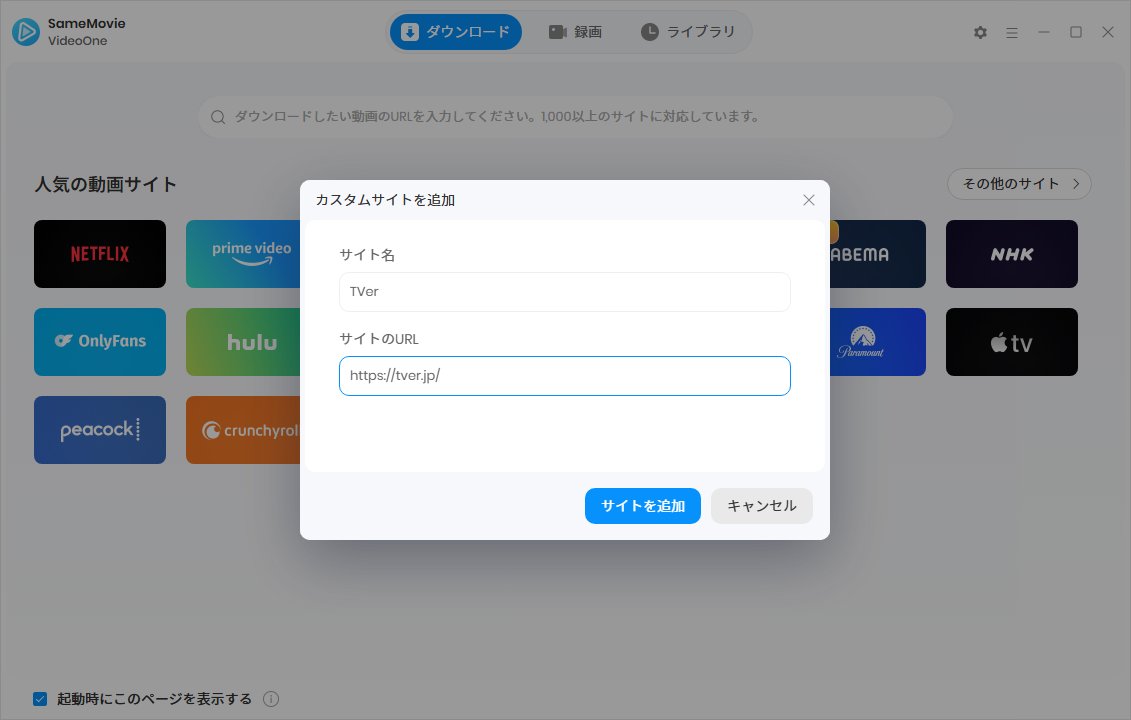Open the Peacock site tile
This screenshot has width=1131, height=720.
100,430
